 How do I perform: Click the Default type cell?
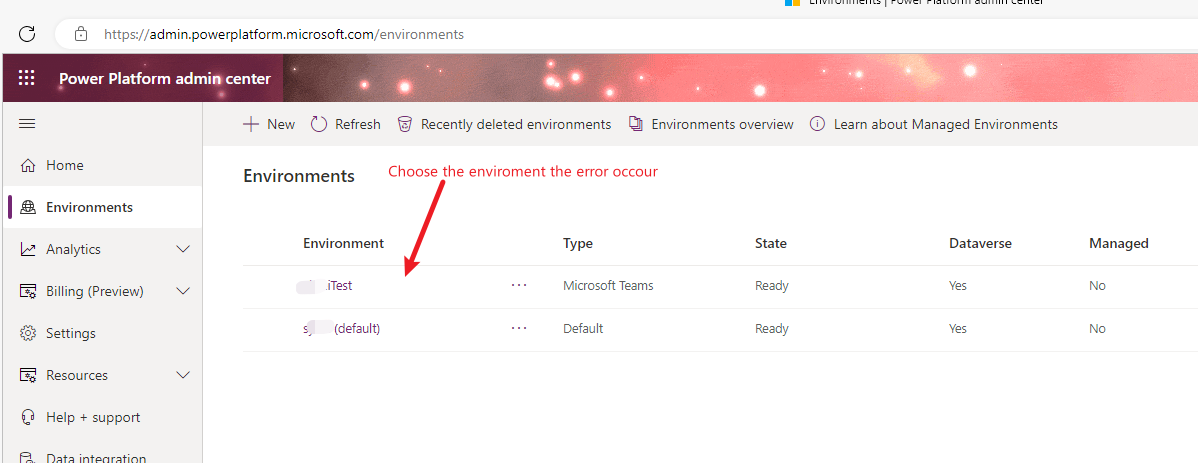(583, 329)
